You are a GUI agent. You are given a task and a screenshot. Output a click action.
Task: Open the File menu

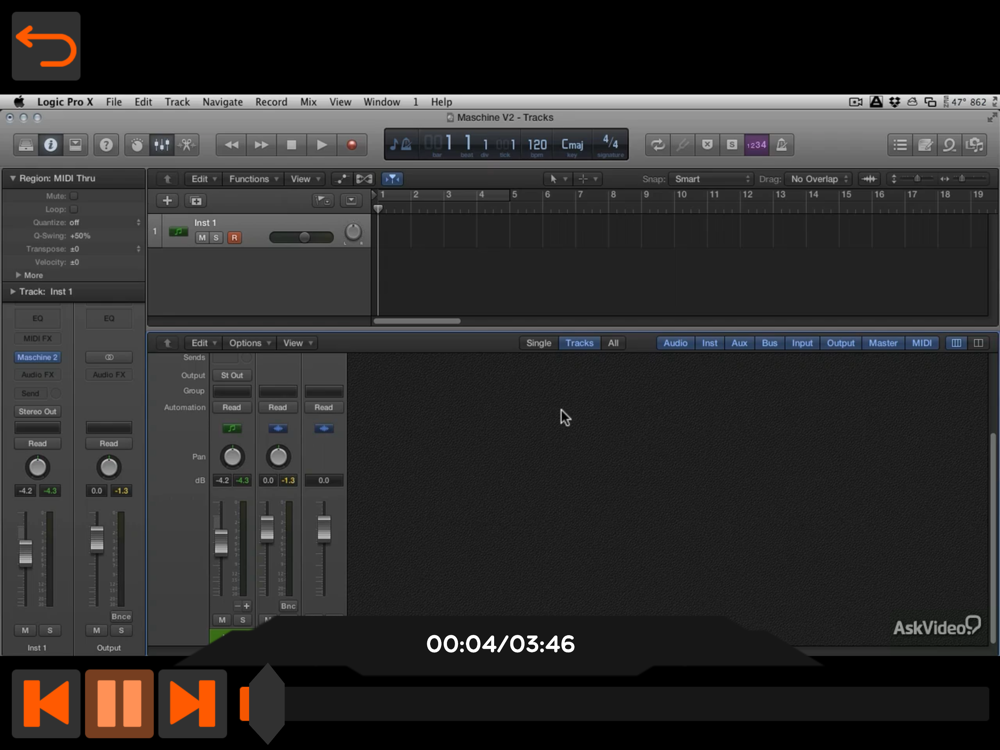coord(114,102)
